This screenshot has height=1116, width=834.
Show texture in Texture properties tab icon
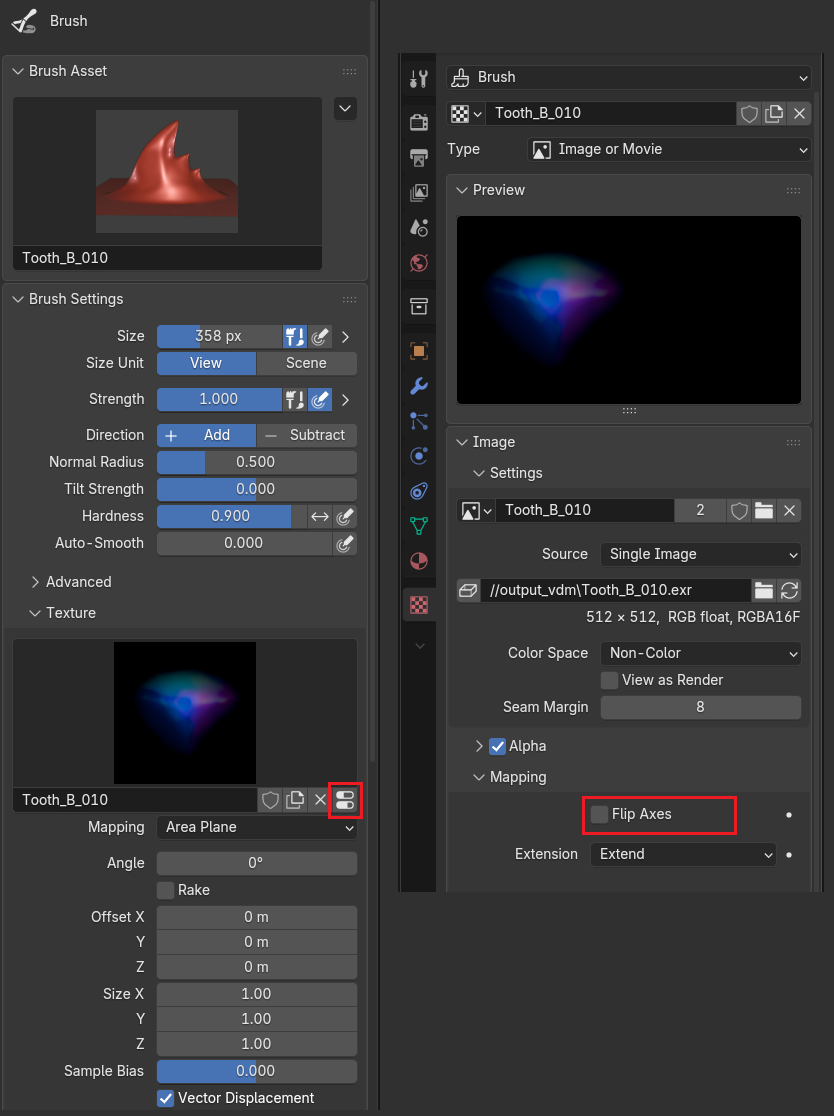(345, 800)
